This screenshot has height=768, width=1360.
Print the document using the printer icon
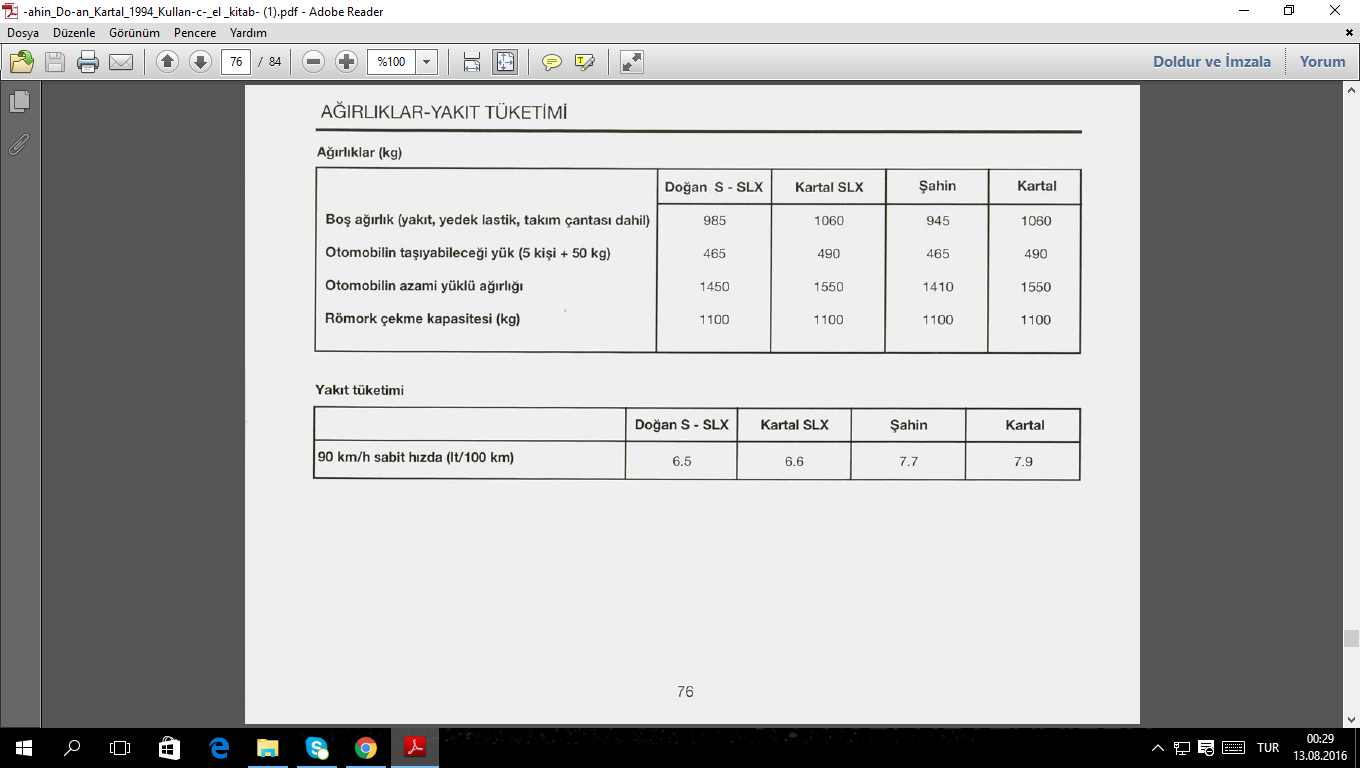[88, 62]
